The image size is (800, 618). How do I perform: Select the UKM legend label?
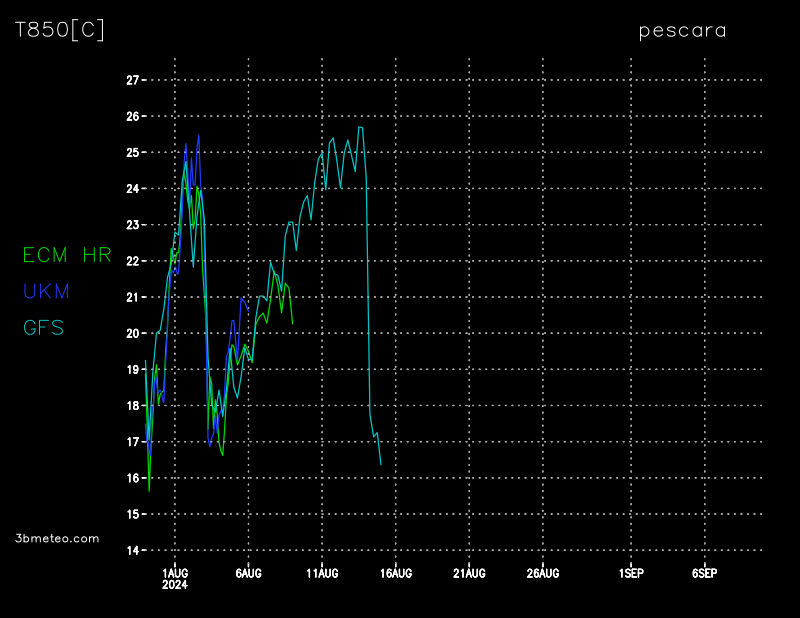(46, 292)
